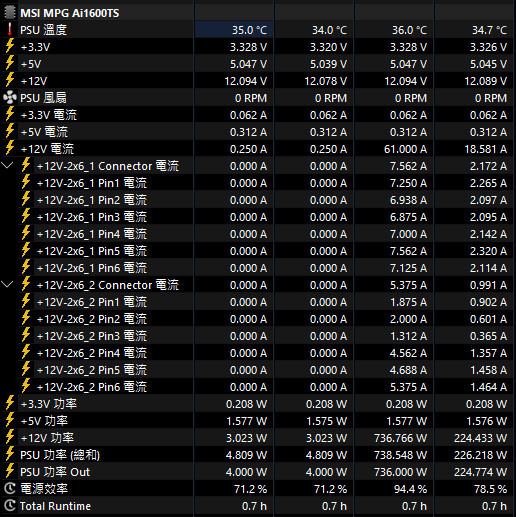Select the +12V-2x6_2 Pin1 電流 row label
This screenshot has height=517, width=516.
tap(92, 302)
